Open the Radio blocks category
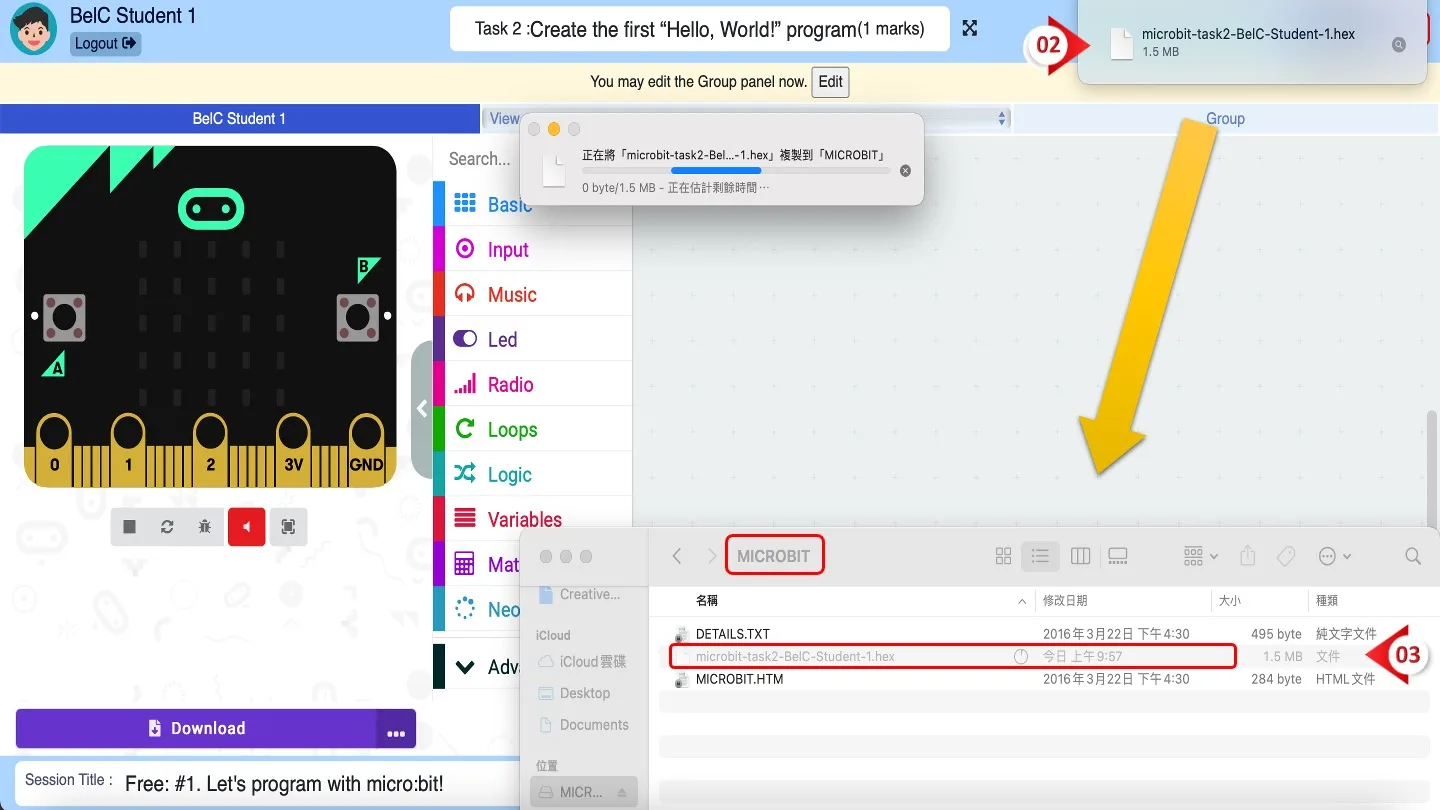This screenshot has height=810, width=1440. pos(532,384)
